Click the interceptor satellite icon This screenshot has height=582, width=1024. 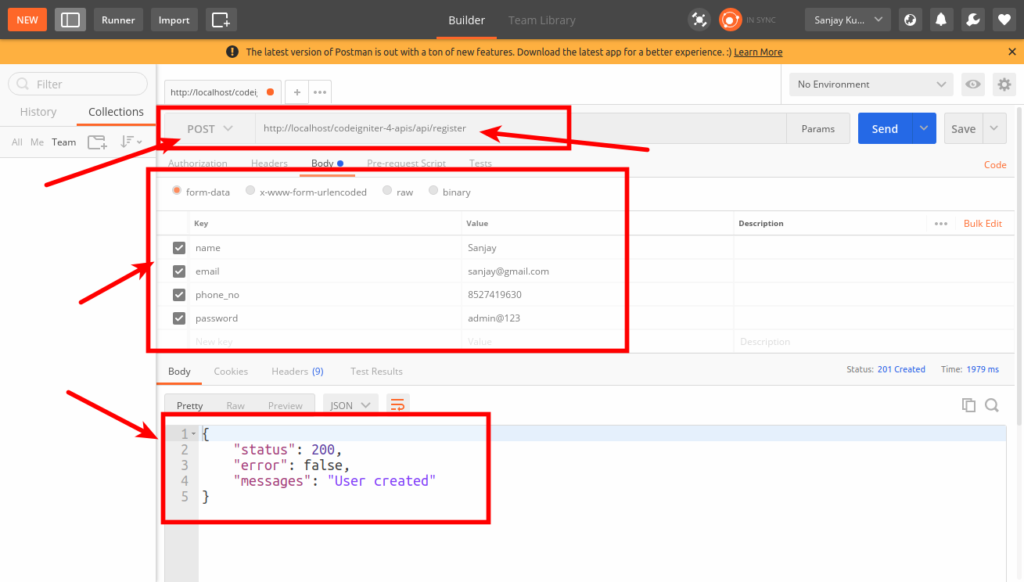(x=699, y=20)
